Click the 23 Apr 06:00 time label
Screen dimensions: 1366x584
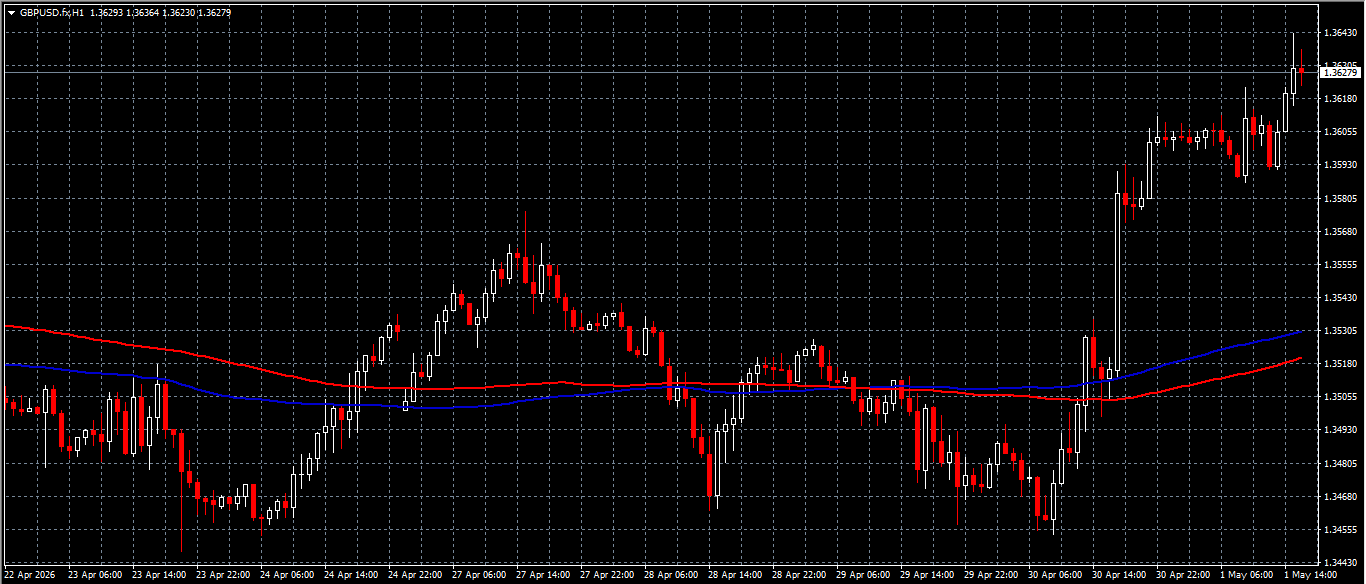[x=96, y=576]
